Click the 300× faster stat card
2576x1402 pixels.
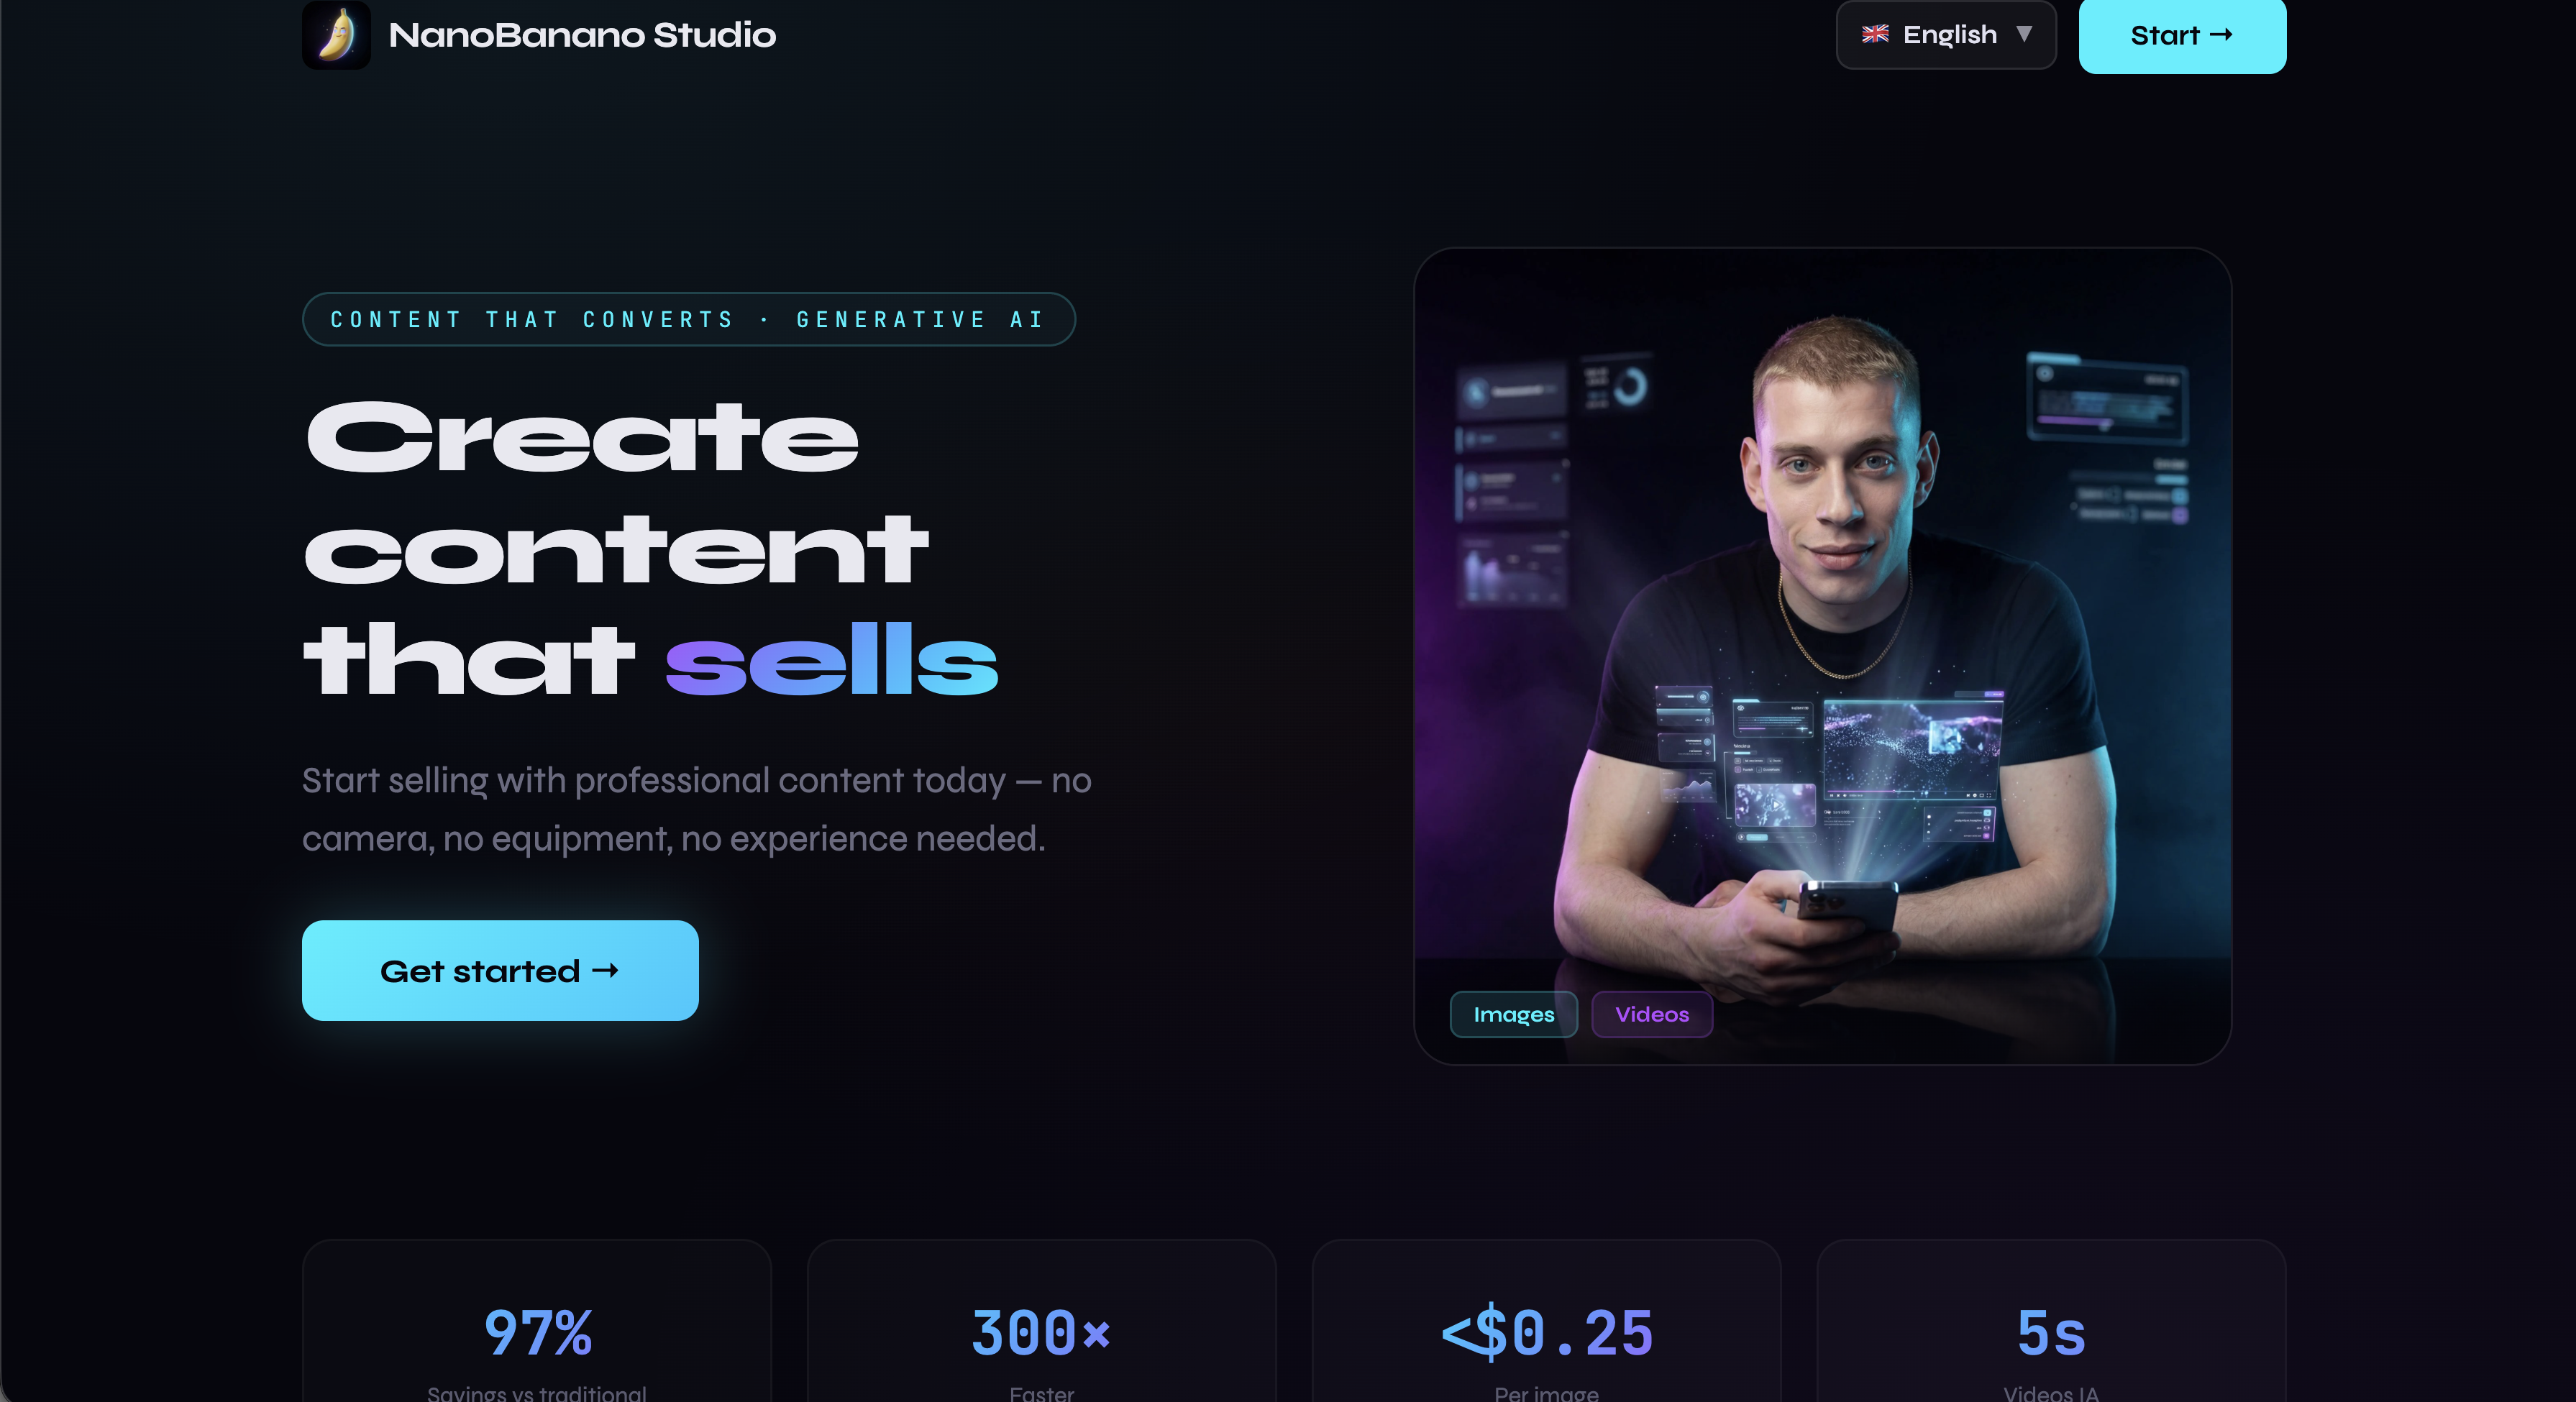1041,1321
